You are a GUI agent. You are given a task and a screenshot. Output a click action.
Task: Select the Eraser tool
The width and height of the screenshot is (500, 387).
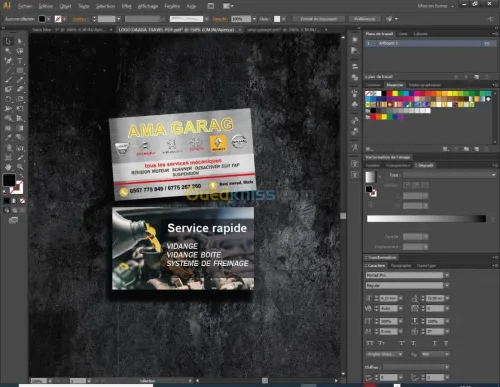pos(20,89)
